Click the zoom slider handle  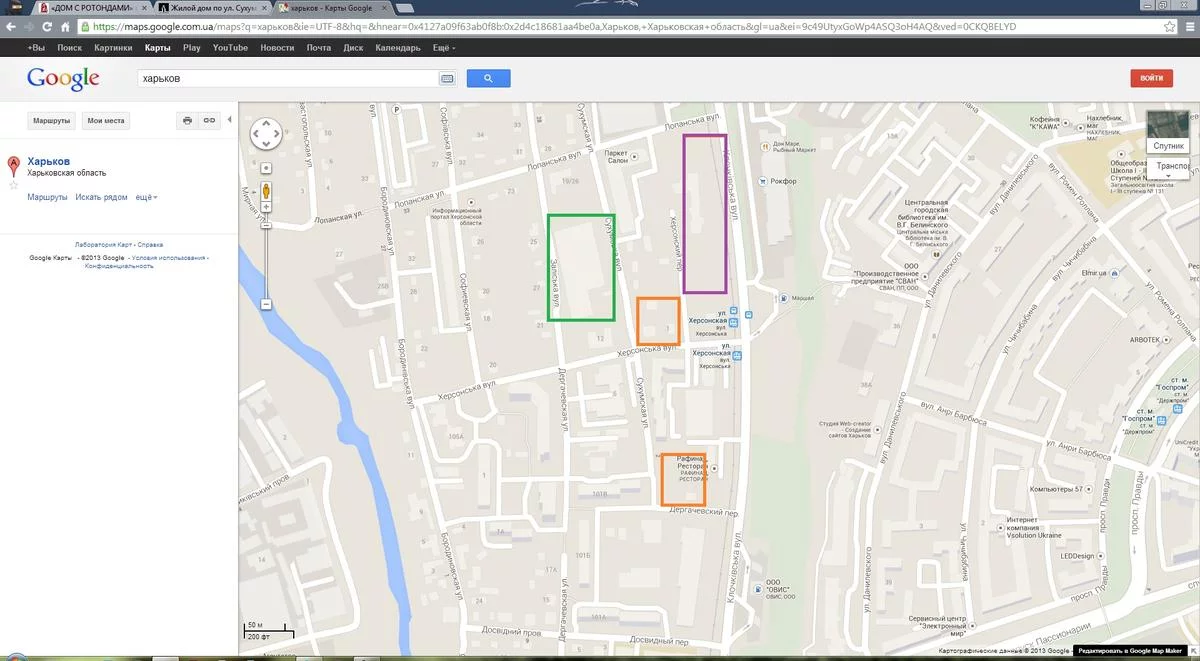point(266,225)
